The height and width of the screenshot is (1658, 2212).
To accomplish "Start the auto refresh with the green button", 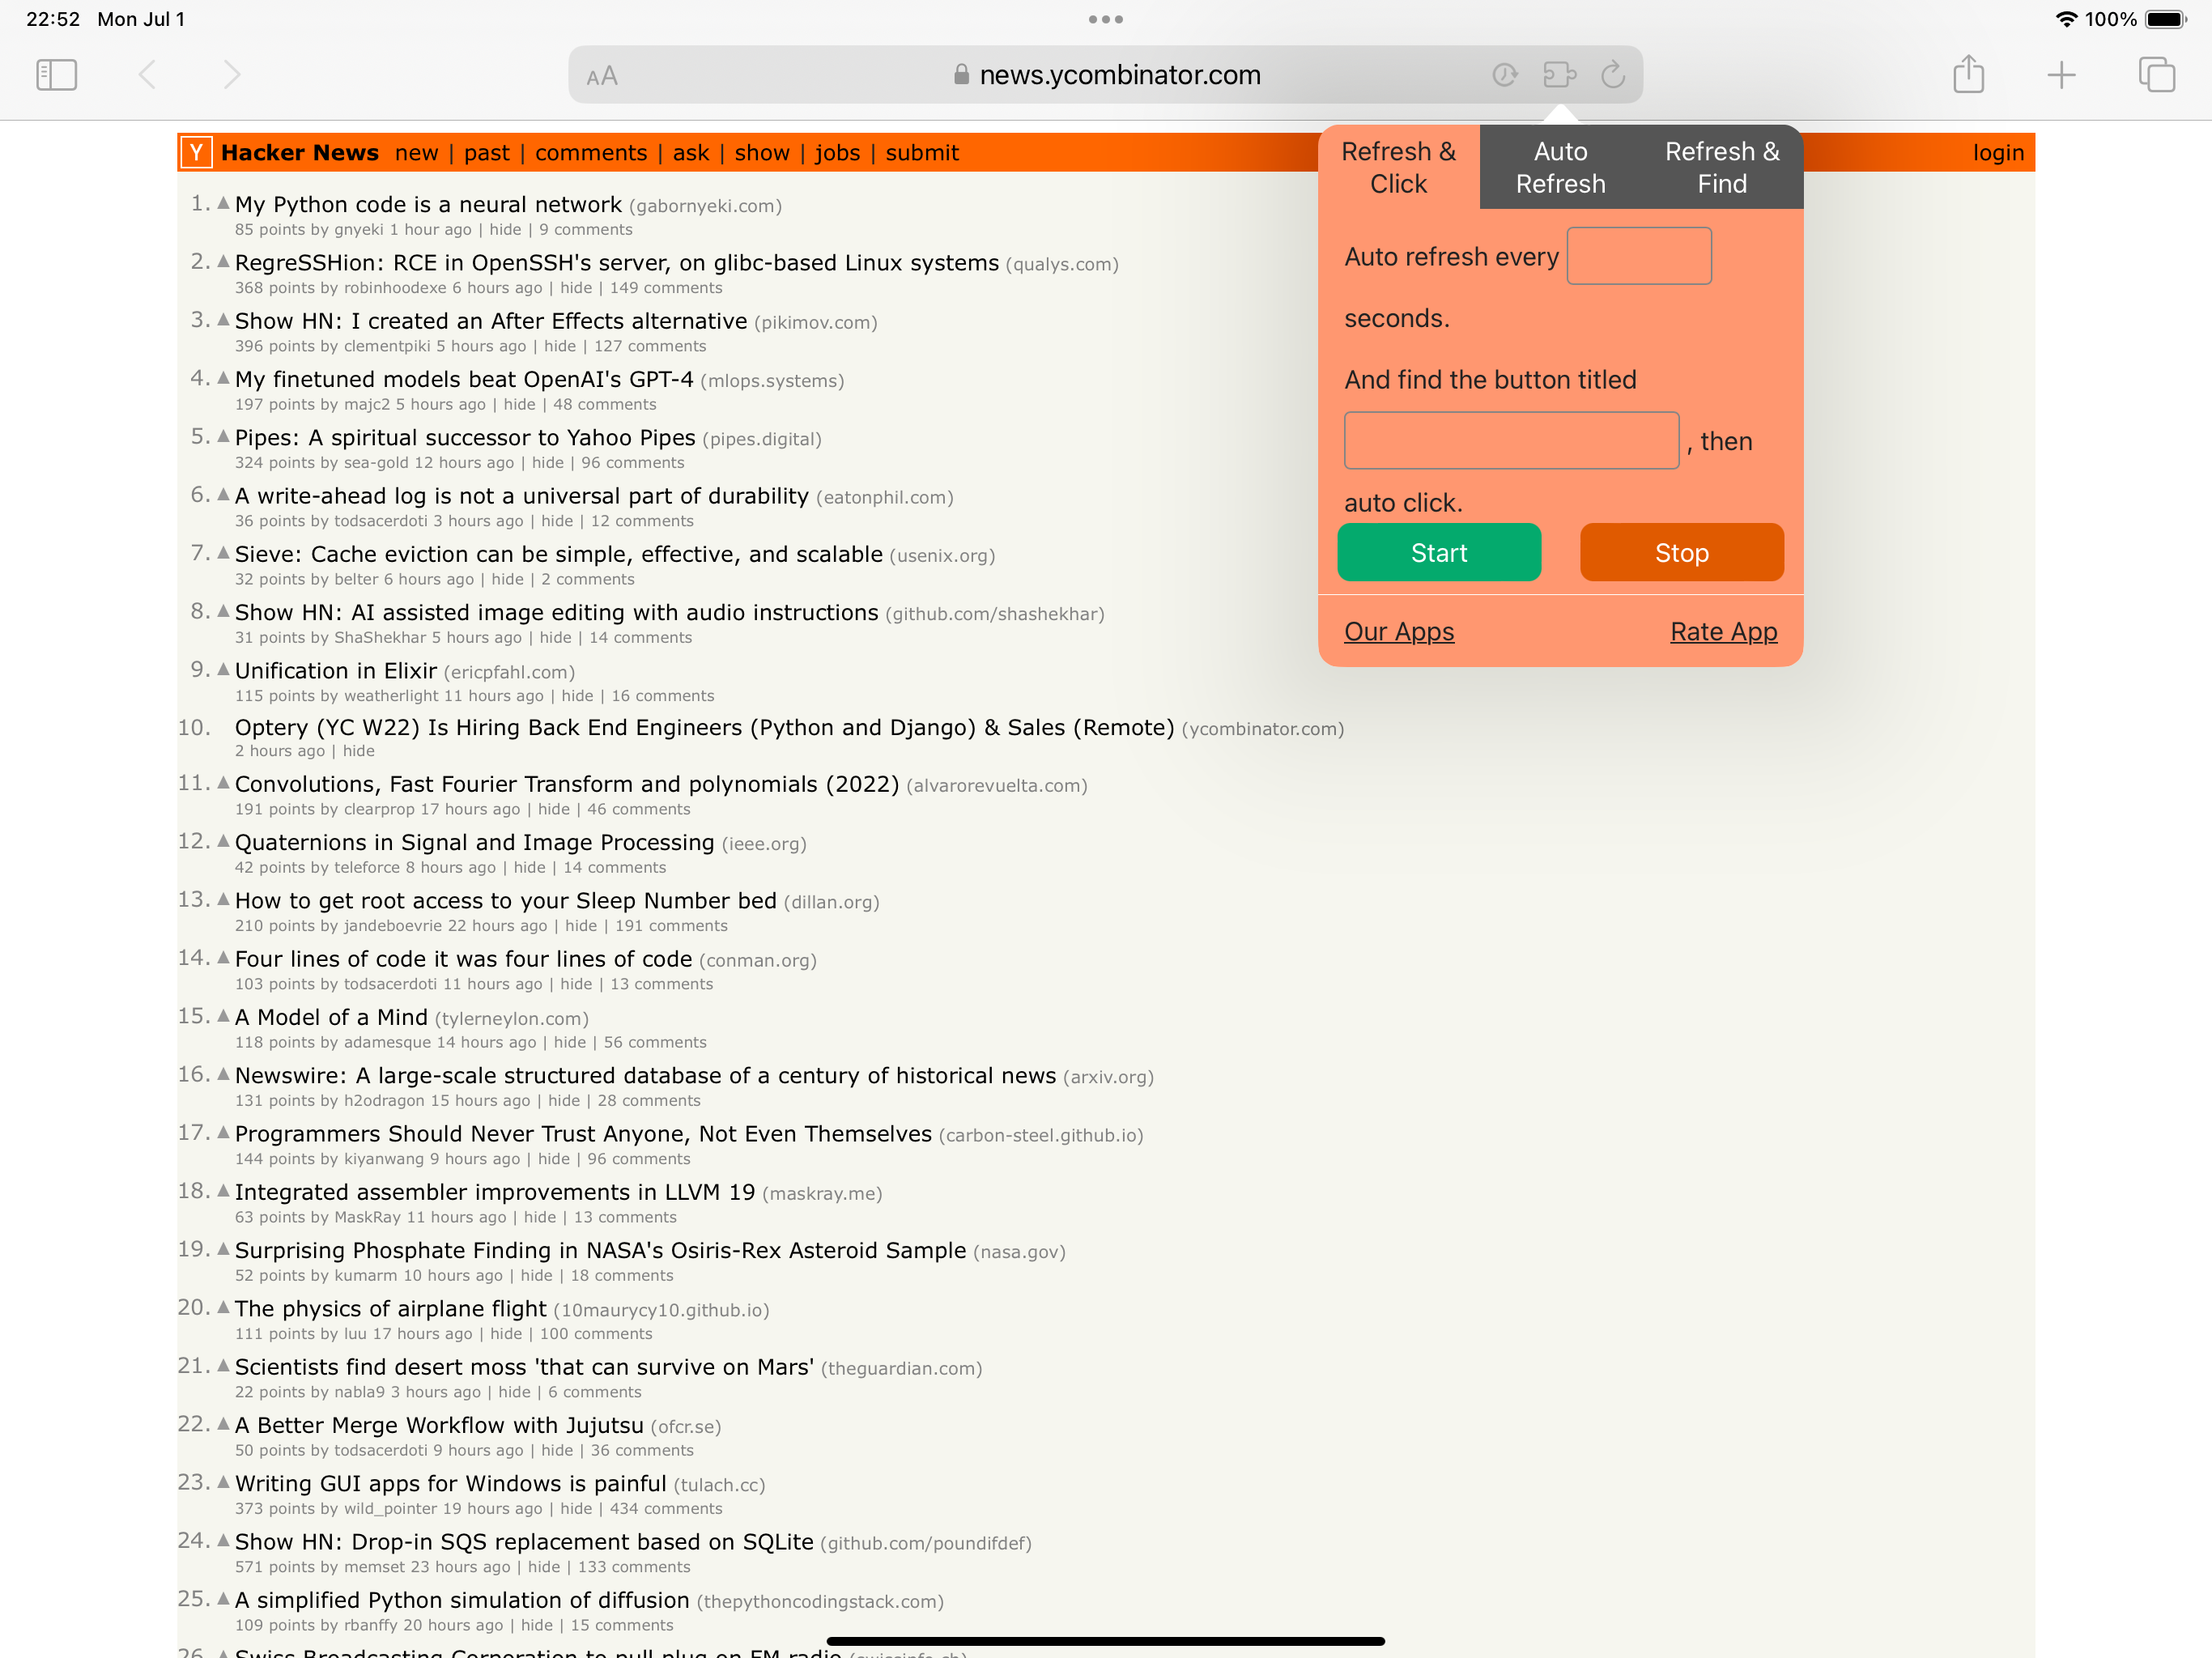I will coord(1439,552).
